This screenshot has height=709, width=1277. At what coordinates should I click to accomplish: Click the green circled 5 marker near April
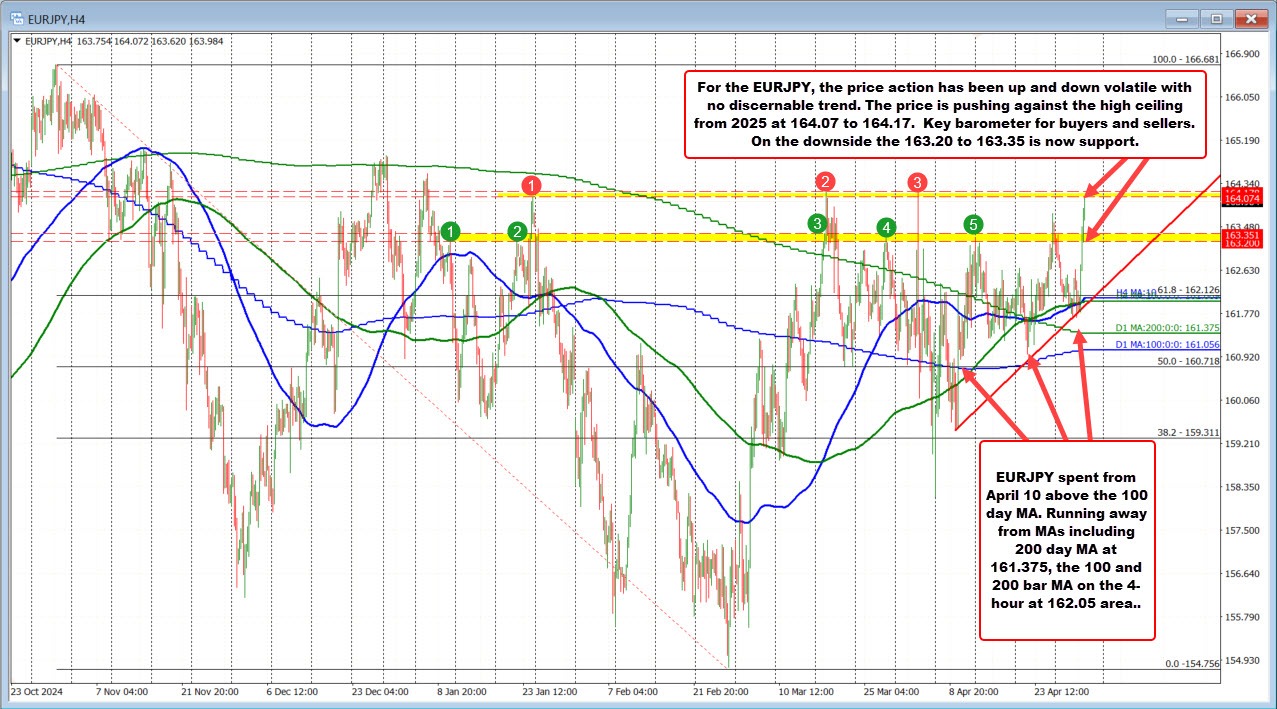click(x=971, y=226)
